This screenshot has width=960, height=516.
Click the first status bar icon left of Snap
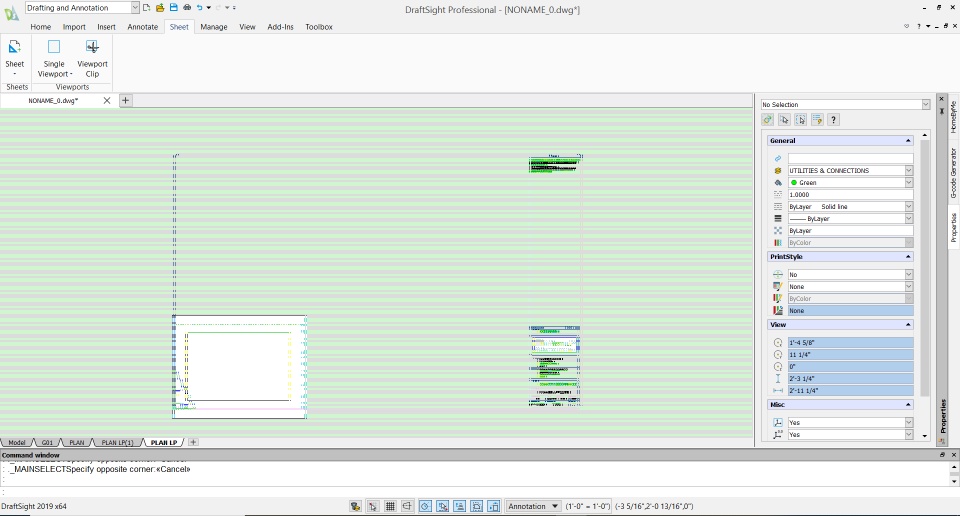click(x=355, y=506)
